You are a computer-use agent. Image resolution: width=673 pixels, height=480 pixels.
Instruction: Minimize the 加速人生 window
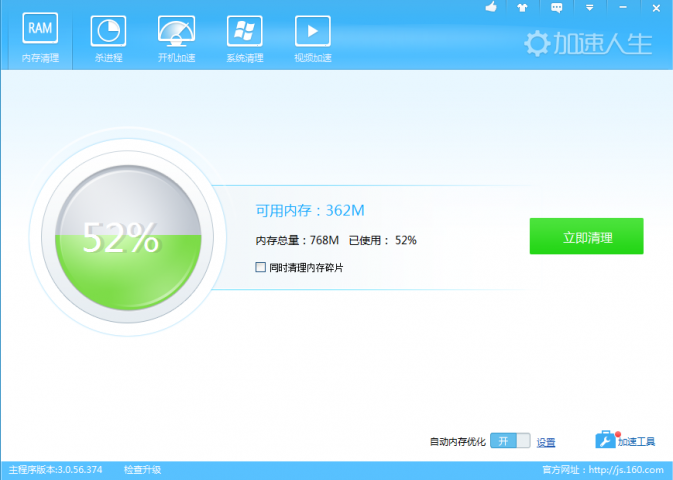[x=622, y=8]
